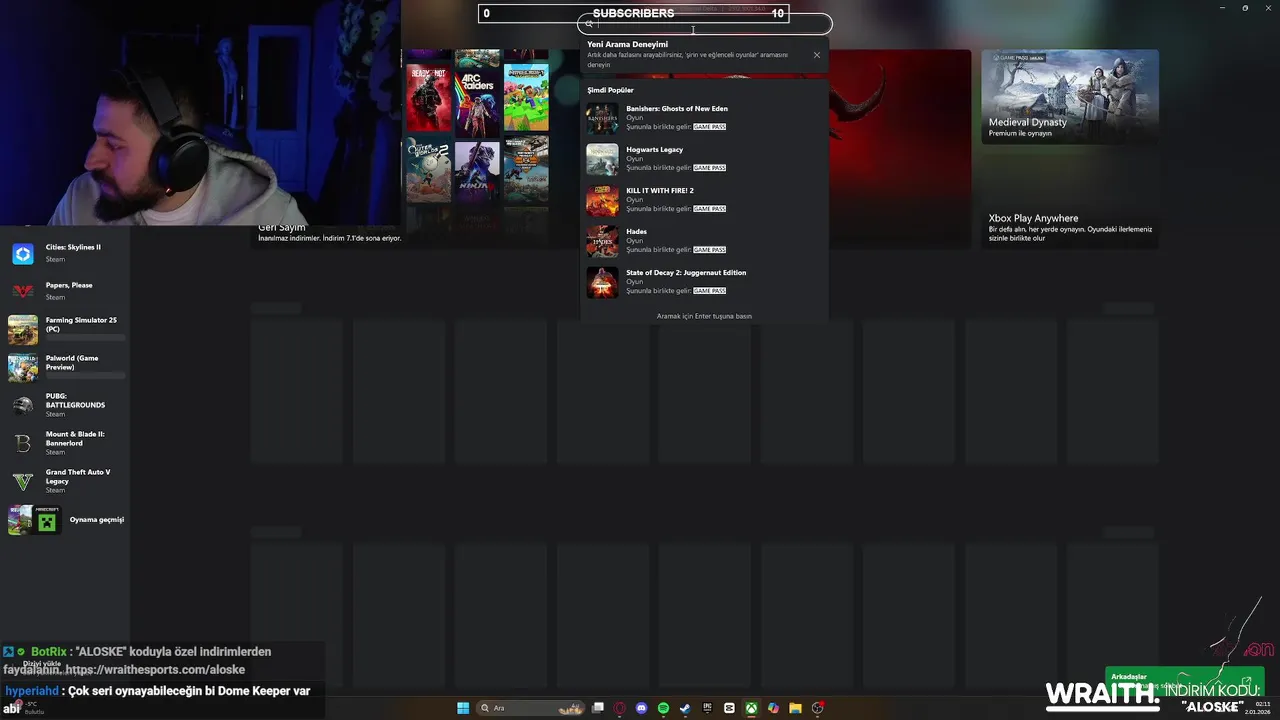This screenshot has width=1280, height=720.
Task: Open the Arkadaşlar friends button
Action: pos(1185,680)
